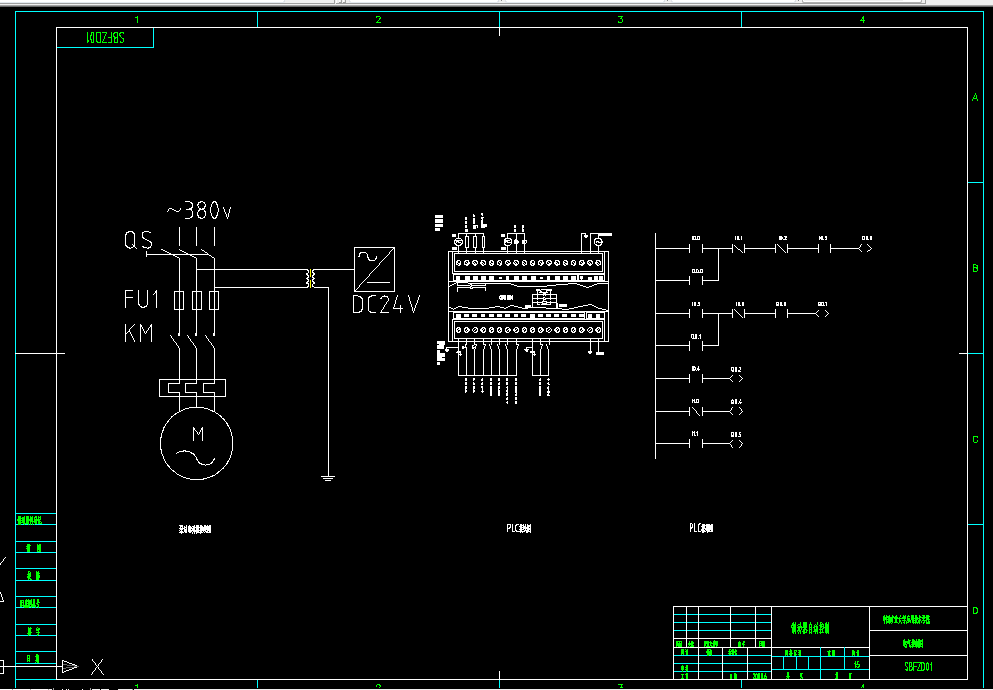The image size is (993, 690).
Task: Select the ~380v voltage label
Action: (x=199, y=211)
